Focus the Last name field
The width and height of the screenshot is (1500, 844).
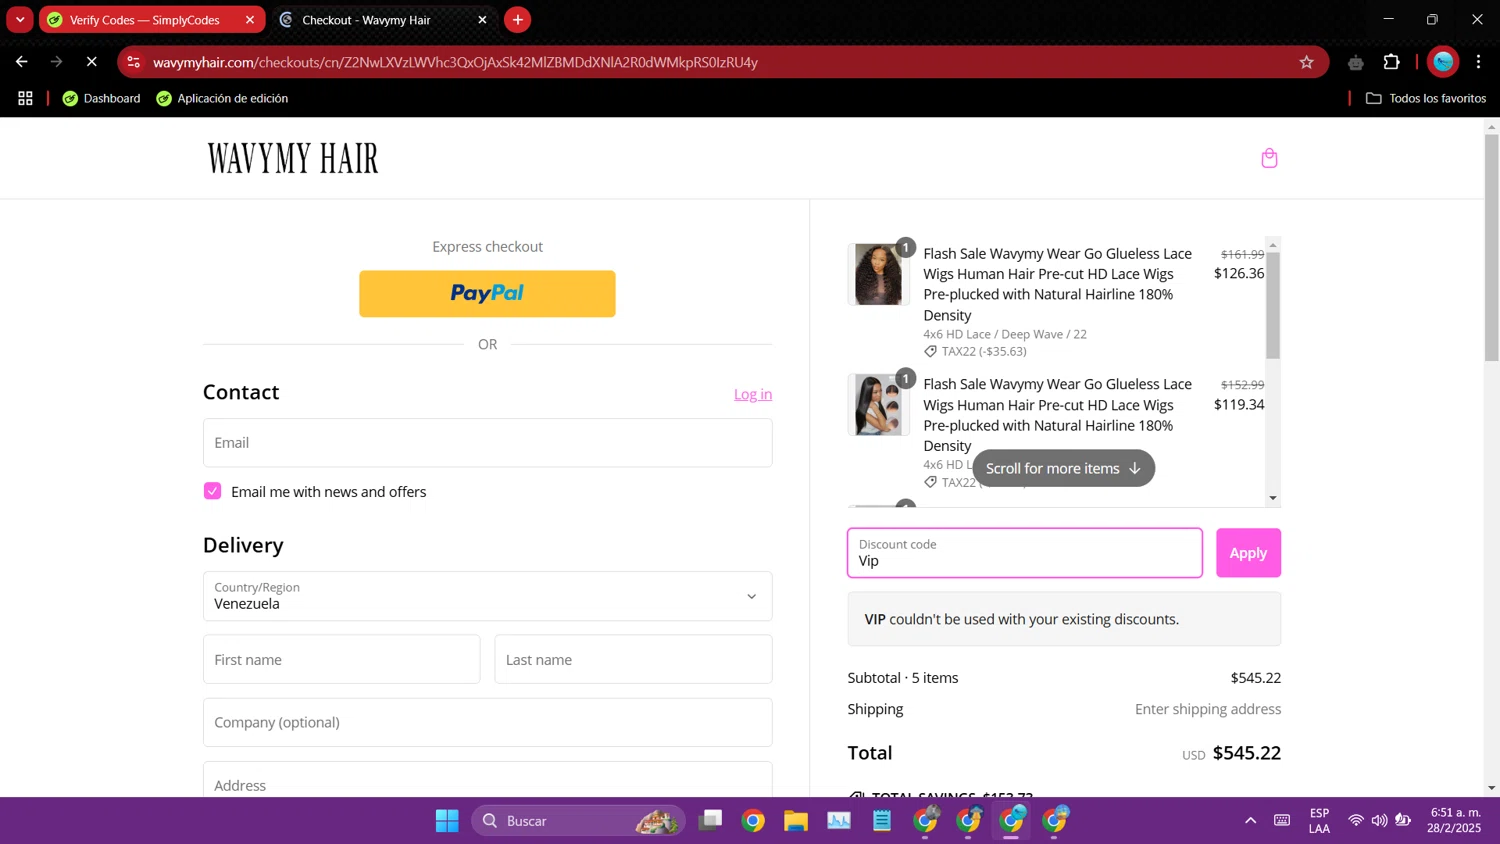(633, 659)
